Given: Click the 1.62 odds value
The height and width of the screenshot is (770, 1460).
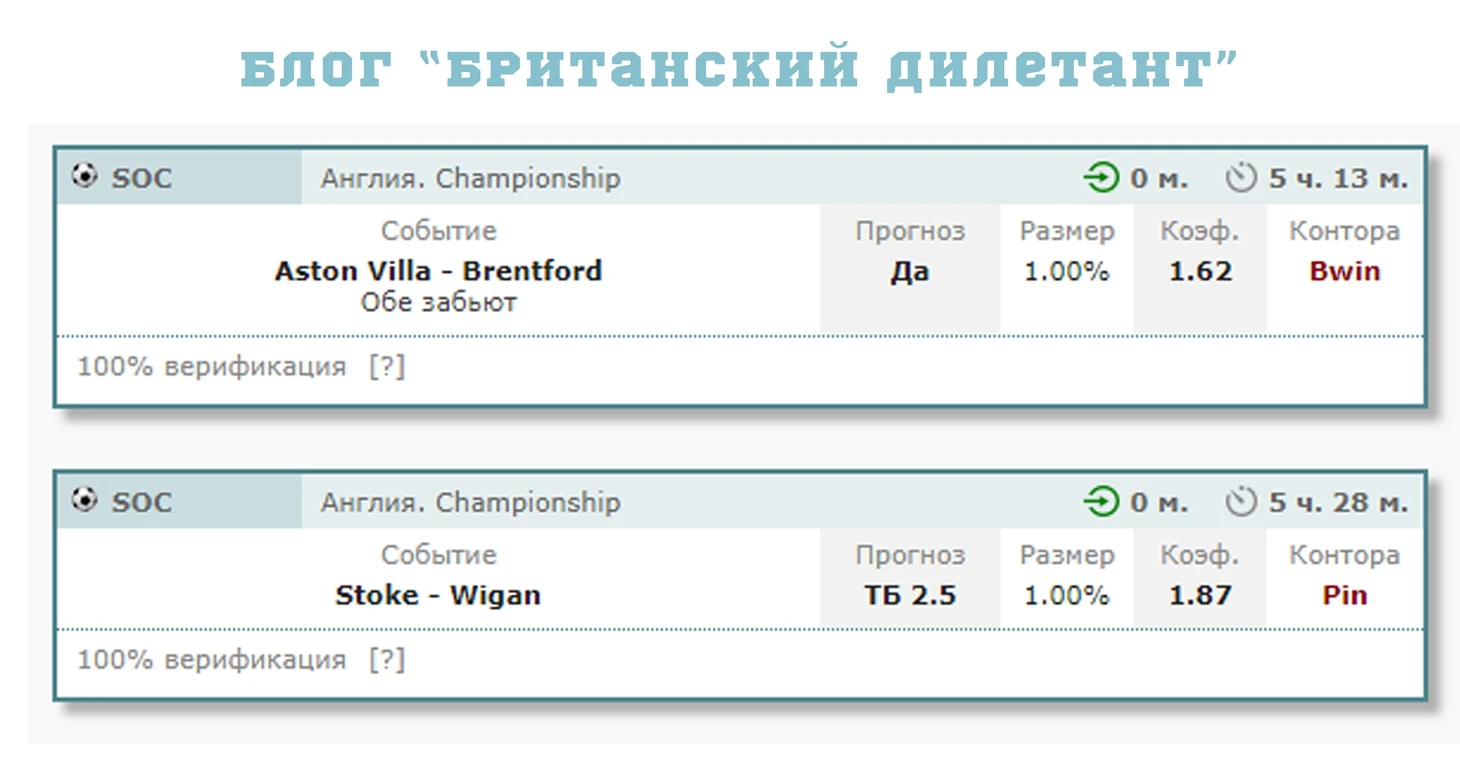Looking at the screenshot, I should click(x=1201, y=271).
